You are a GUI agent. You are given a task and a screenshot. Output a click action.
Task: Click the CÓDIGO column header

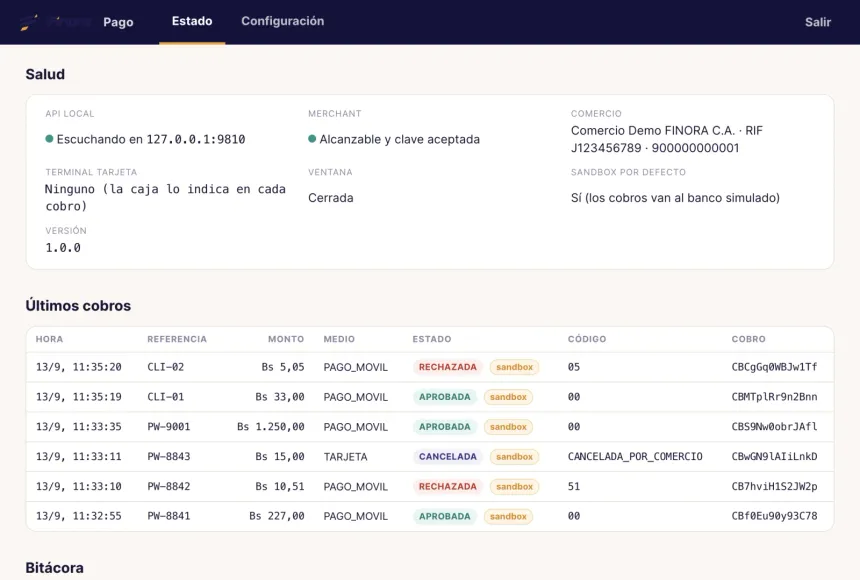click(587, 339)
